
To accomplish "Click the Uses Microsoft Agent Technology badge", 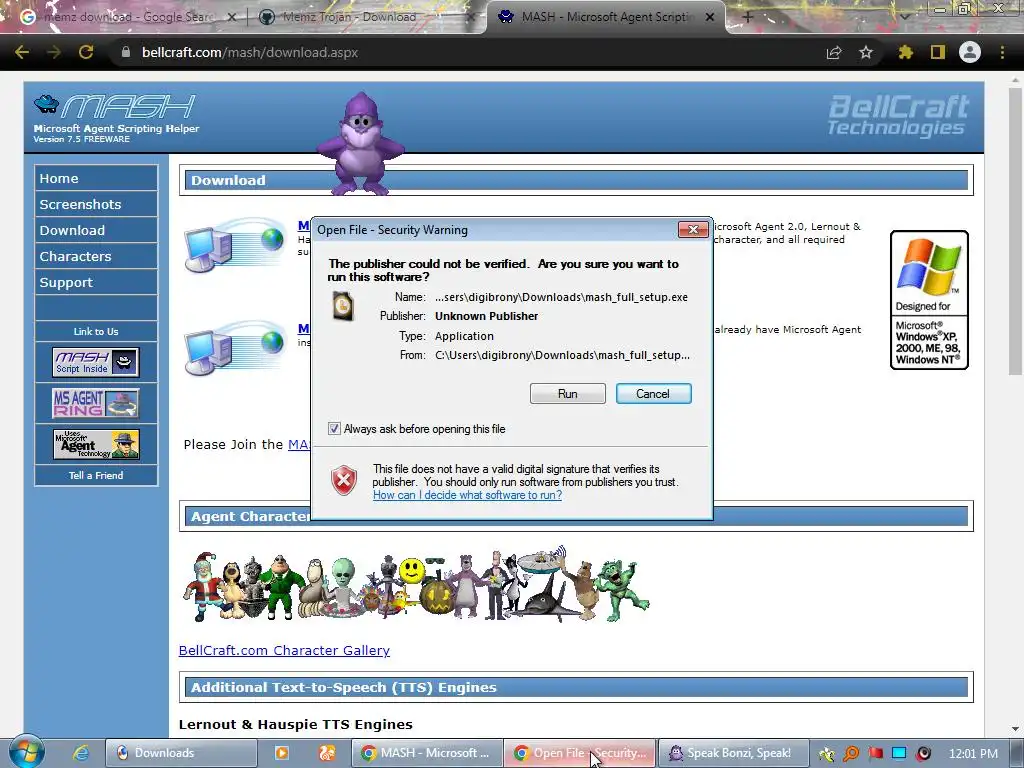I will [x=96, y=444].
